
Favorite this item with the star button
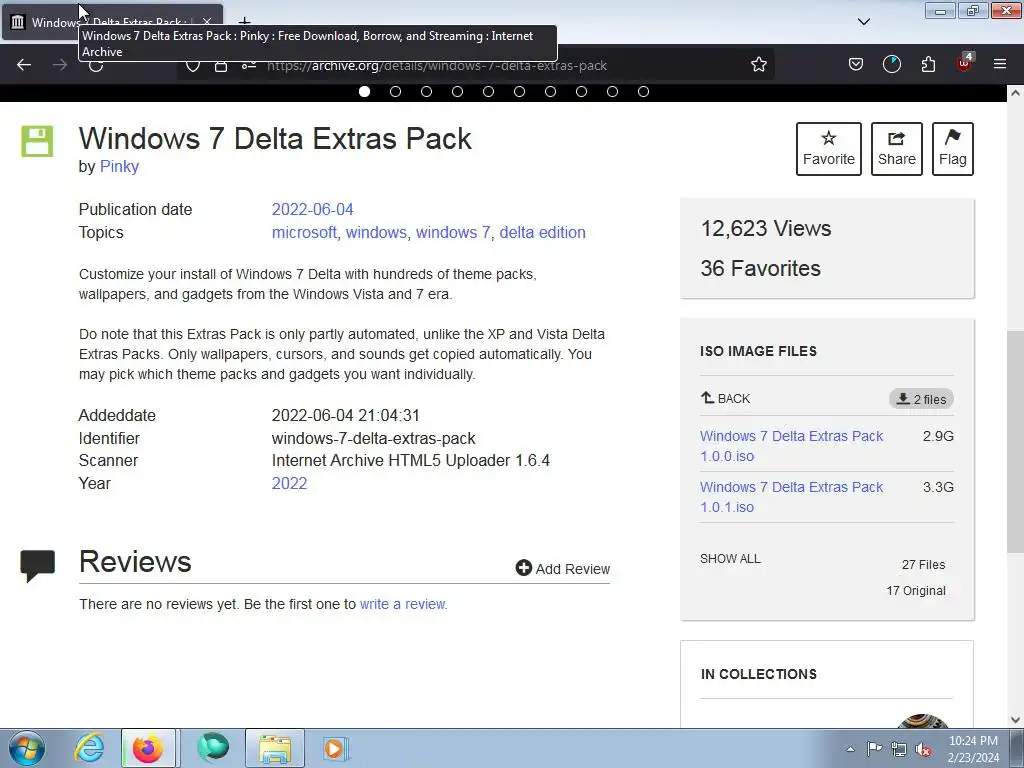[829, 149]
